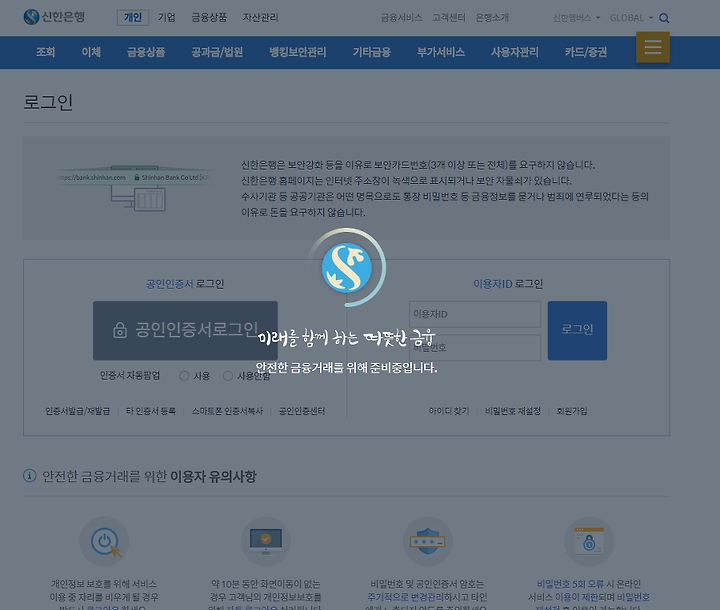720x610 pixels.
Task: Click the padlock browser window icon
Action: click(x=589, y=541)
